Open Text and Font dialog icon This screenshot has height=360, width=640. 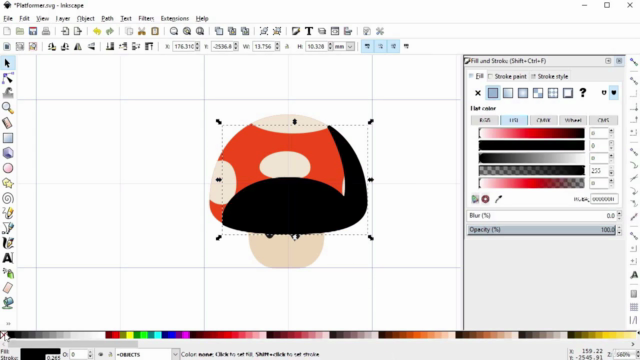(x=309, y=31)
